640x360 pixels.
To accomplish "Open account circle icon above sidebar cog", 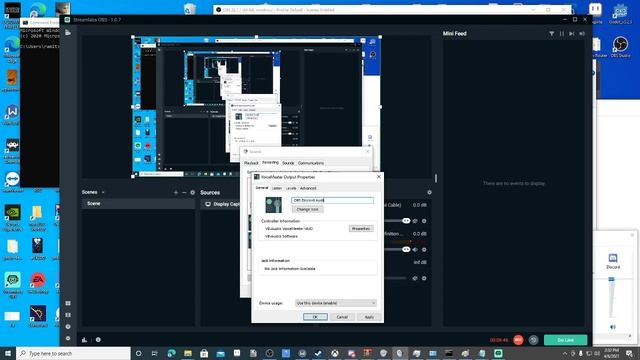I will click(68, 327).
